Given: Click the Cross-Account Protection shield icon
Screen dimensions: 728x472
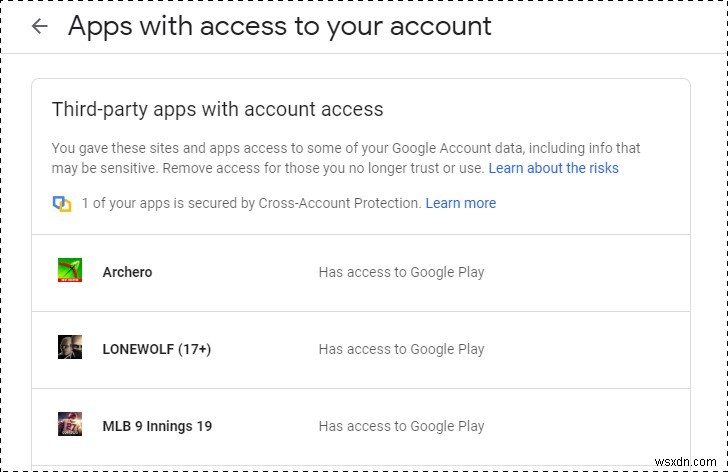Looking at the screenshot, I should coord(62,203).
